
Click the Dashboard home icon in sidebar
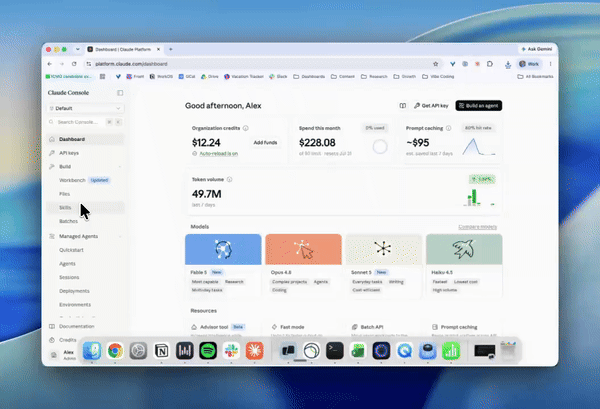pos(52,139)
